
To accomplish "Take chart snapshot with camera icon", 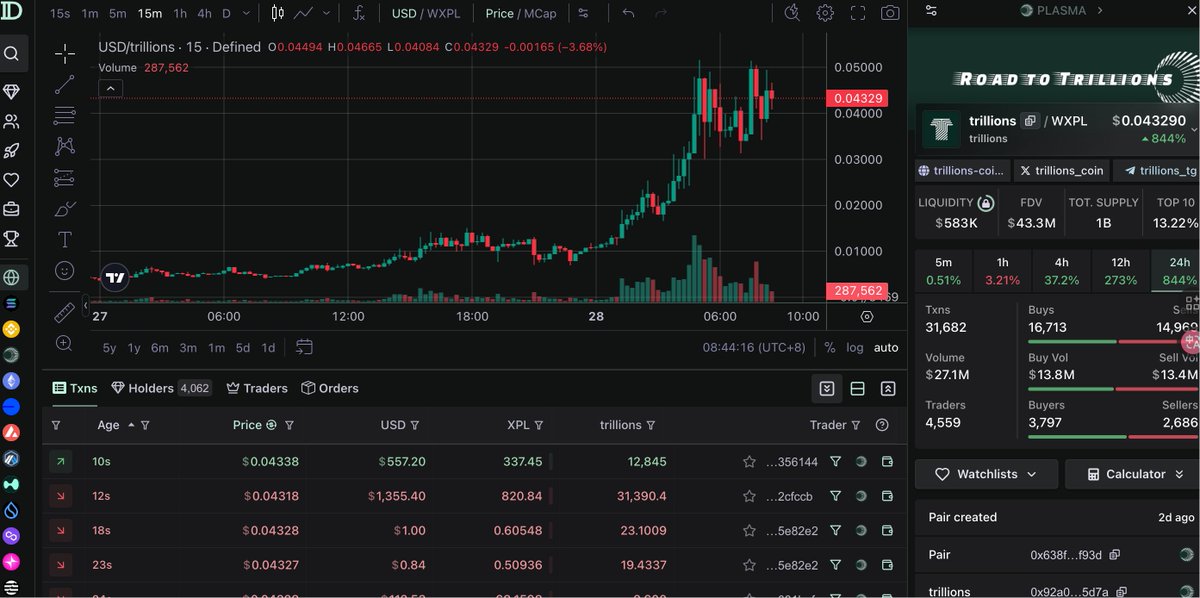I will tap(890, 13).
